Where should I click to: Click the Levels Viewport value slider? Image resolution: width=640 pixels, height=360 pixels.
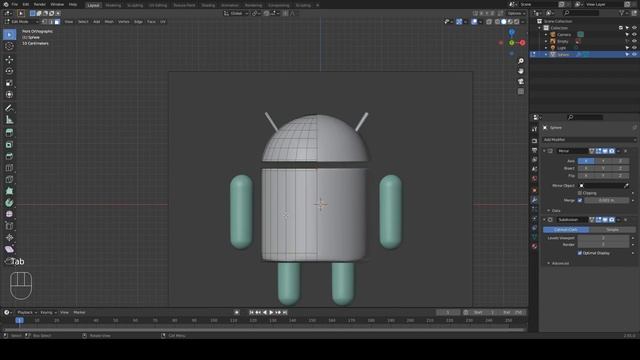(x=603, y=238)
